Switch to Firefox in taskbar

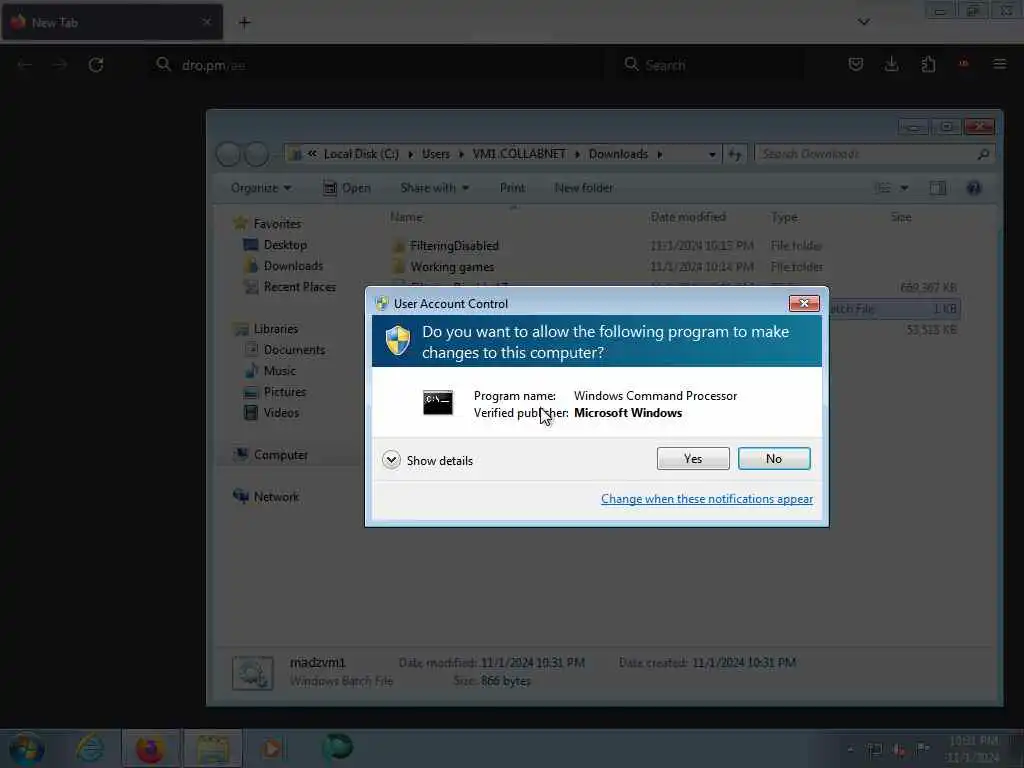150,748
